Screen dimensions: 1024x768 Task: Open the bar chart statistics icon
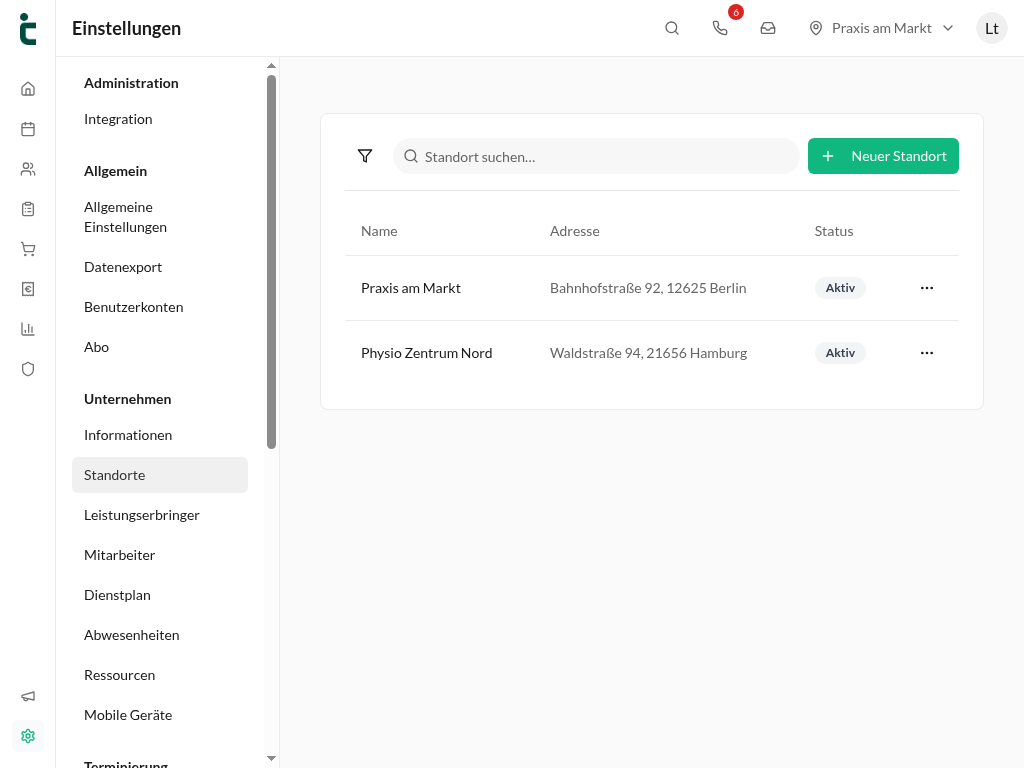point(27,329)
